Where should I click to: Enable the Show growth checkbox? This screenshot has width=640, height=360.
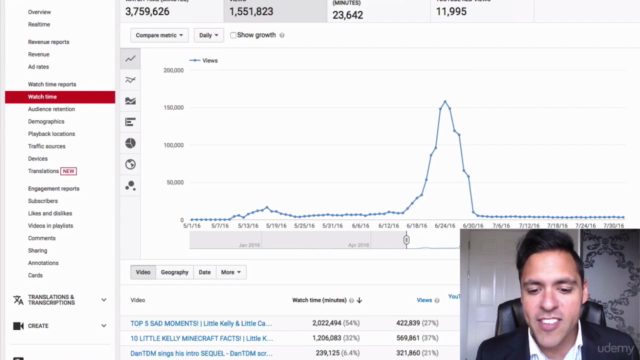click(233, 35)
